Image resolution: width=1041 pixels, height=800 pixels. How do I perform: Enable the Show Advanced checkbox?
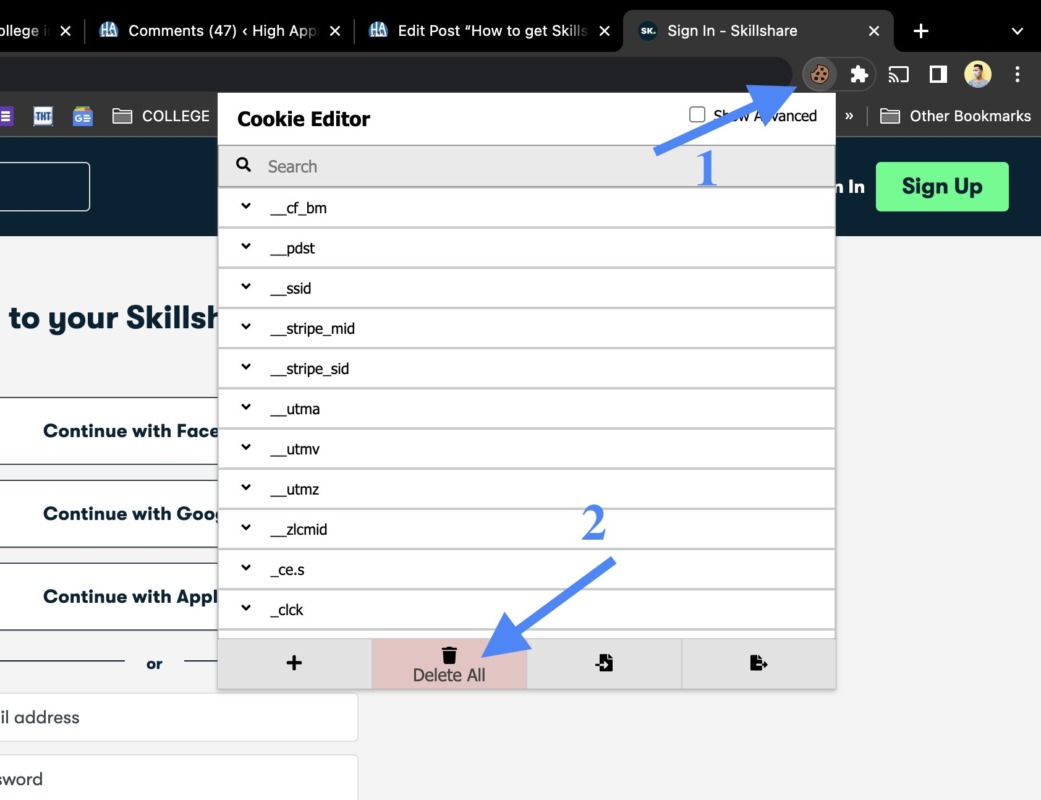[x=697, y=114]
